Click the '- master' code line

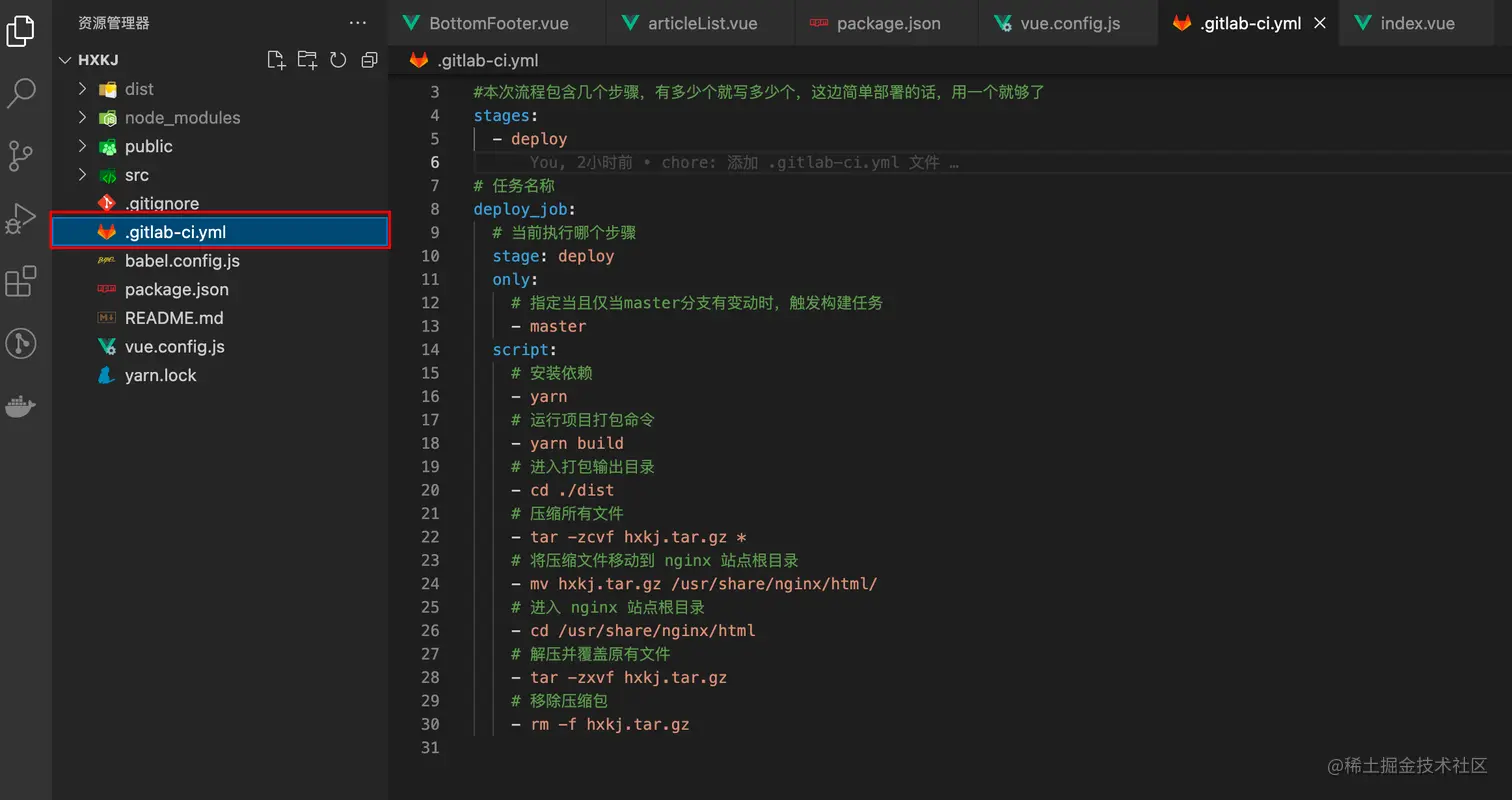coord(548,326)
